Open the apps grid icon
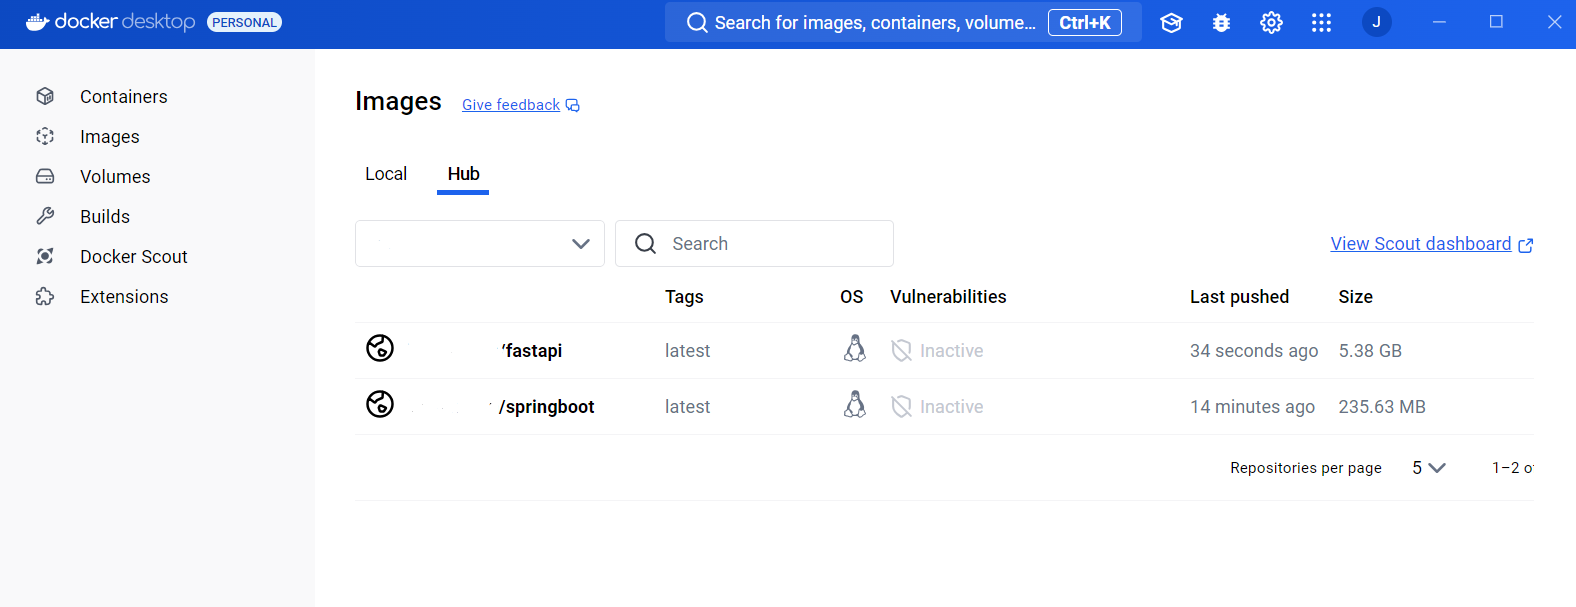This screenshot has height=607, width=1576. pos(1321,22)
